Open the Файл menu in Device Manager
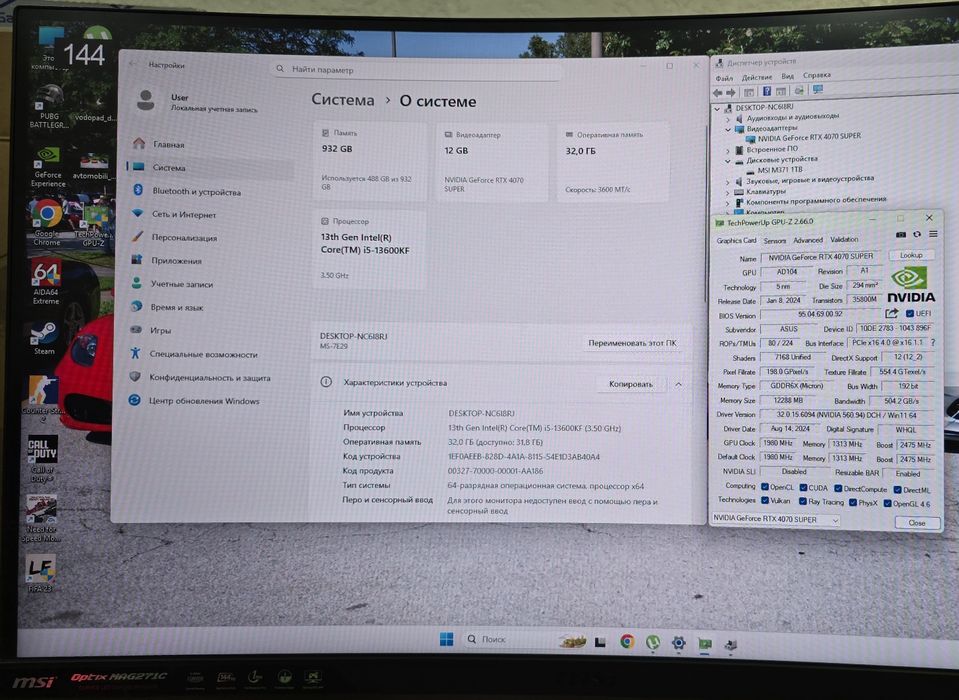This screenshot has width=959, height=700. pyautogui.click(x=724, y=78)
